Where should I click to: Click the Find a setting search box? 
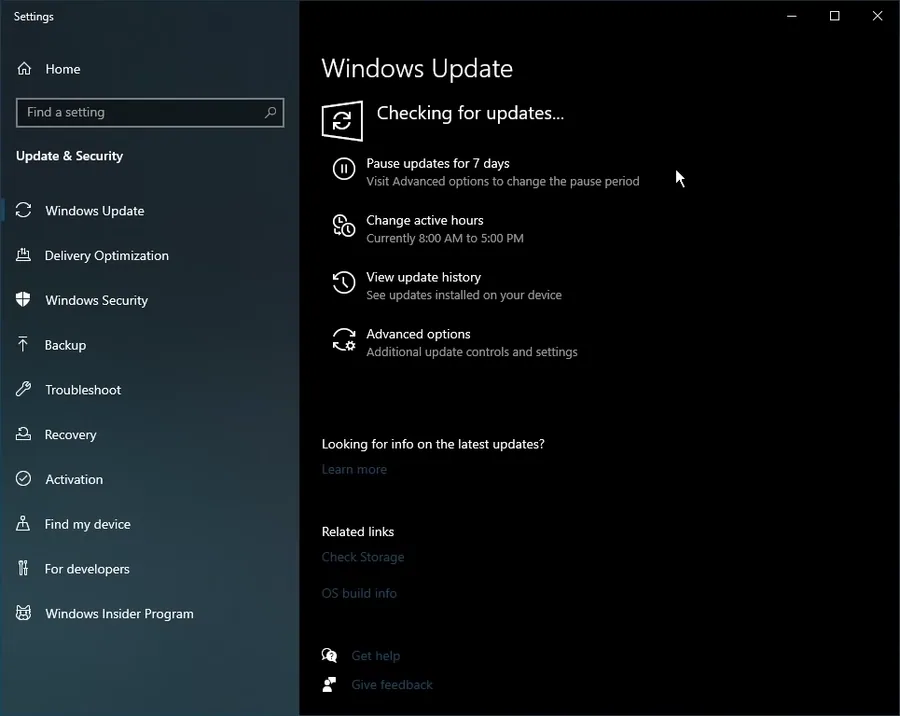point(150,113)
